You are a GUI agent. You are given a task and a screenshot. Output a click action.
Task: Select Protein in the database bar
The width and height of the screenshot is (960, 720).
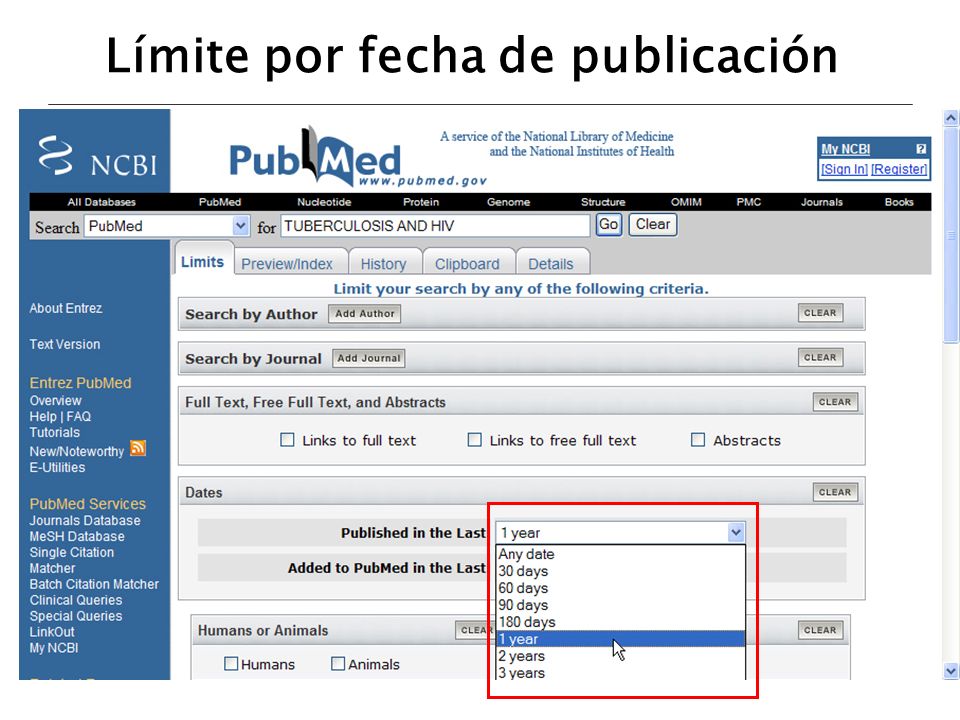pos(421,202)
